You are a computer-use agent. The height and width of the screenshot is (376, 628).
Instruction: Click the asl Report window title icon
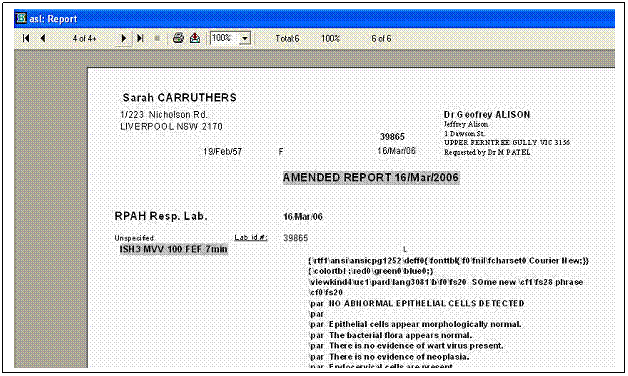click(x=21, y=18)
